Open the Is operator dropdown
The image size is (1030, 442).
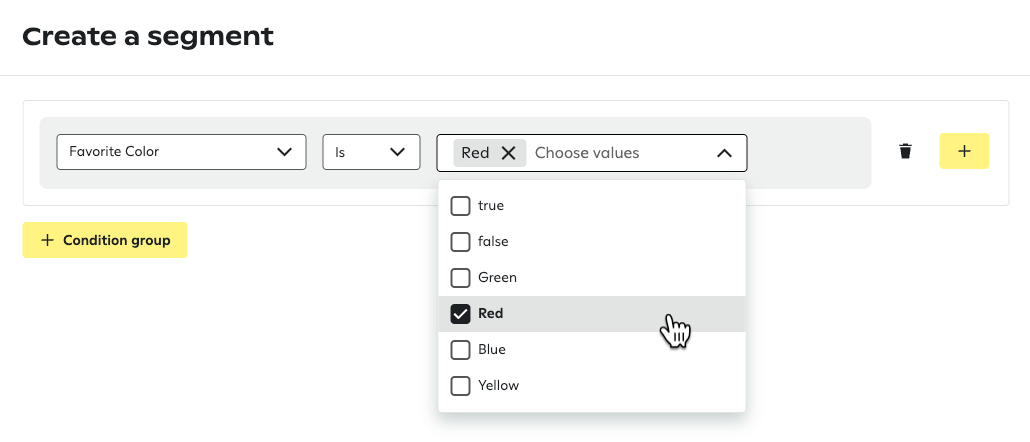tap(371, 152)
